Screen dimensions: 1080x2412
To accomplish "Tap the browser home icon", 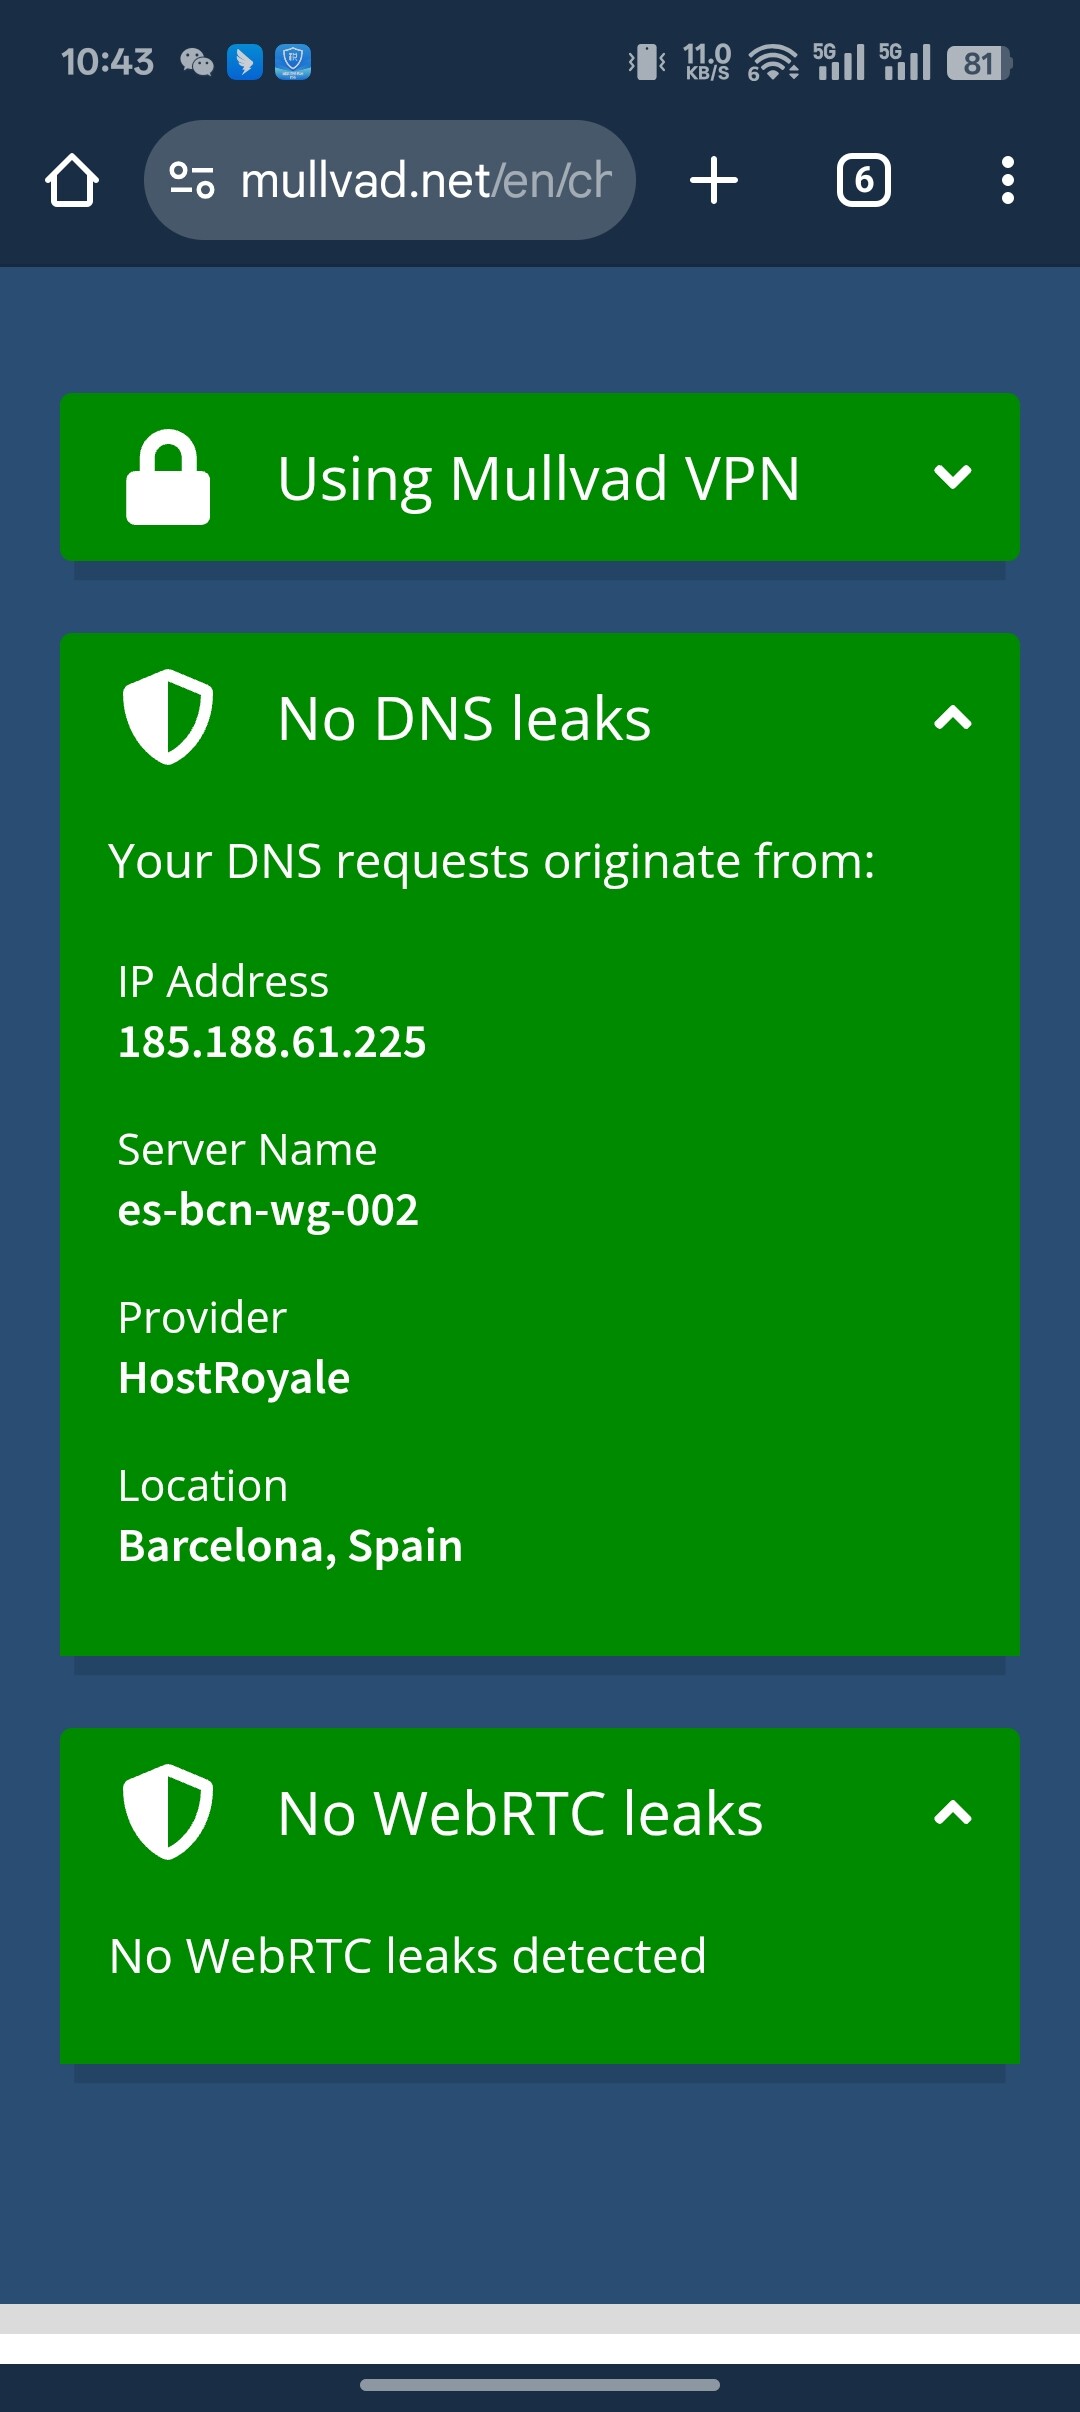I will click(72, 181).
